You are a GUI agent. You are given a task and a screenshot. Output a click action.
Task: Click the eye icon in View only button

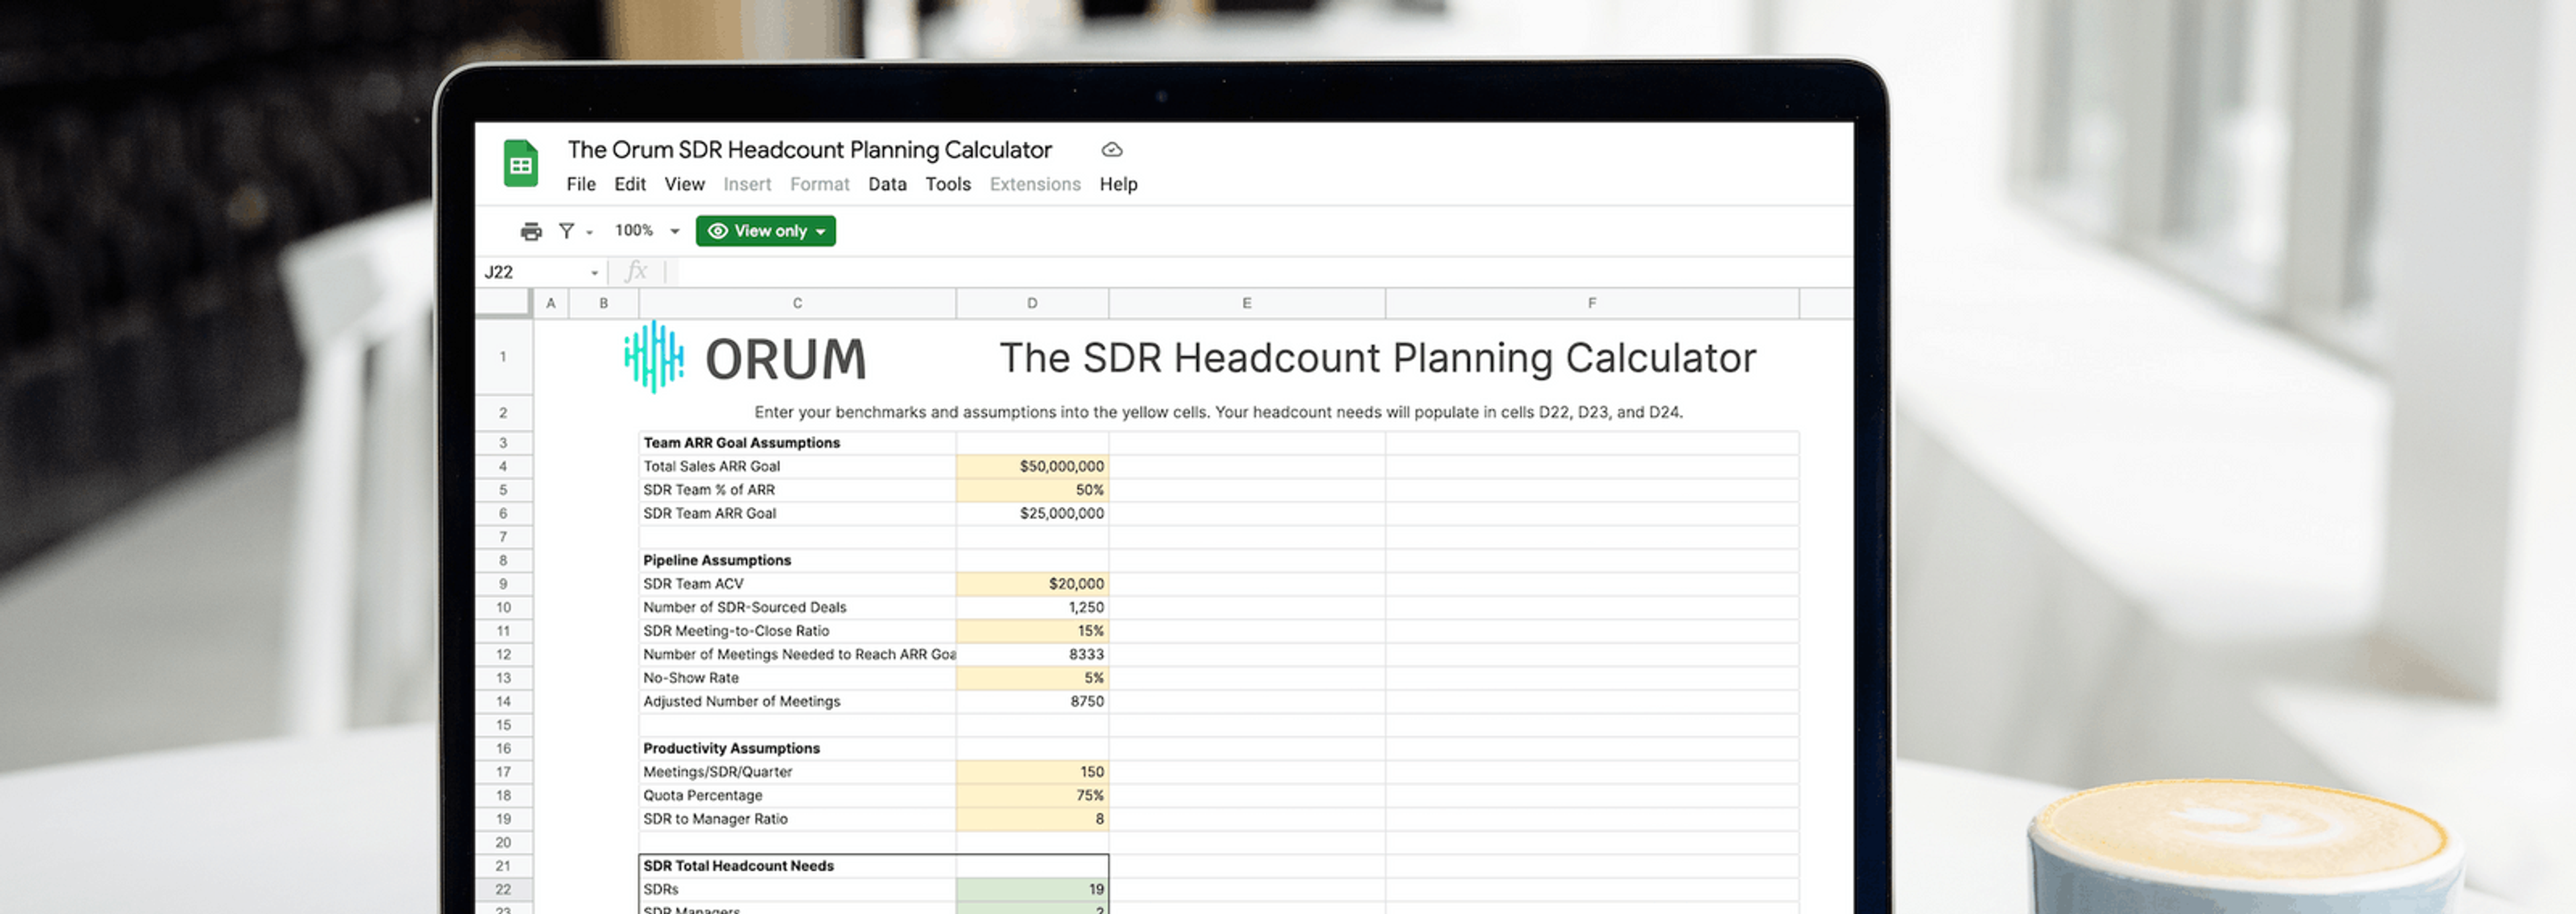[717, 231]
